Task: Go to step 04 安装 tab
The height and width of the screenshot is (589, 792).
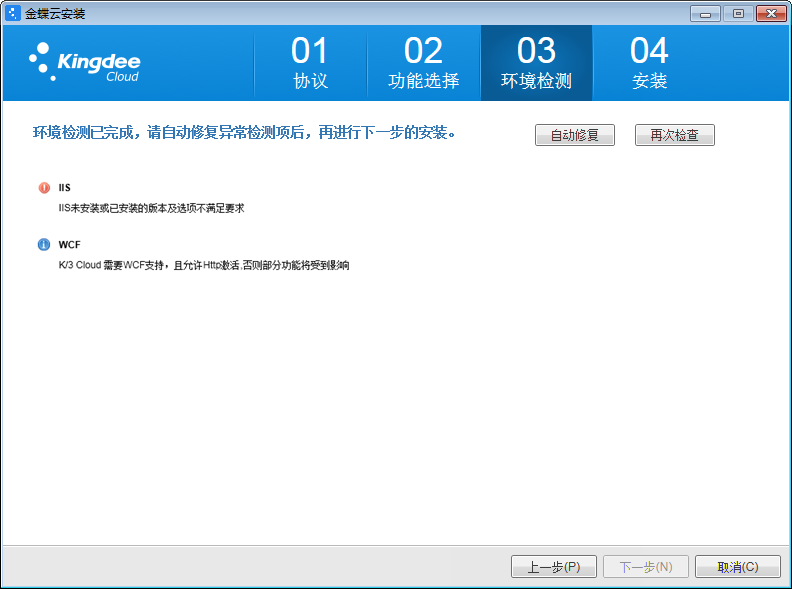Action: (x=650, y=63)
